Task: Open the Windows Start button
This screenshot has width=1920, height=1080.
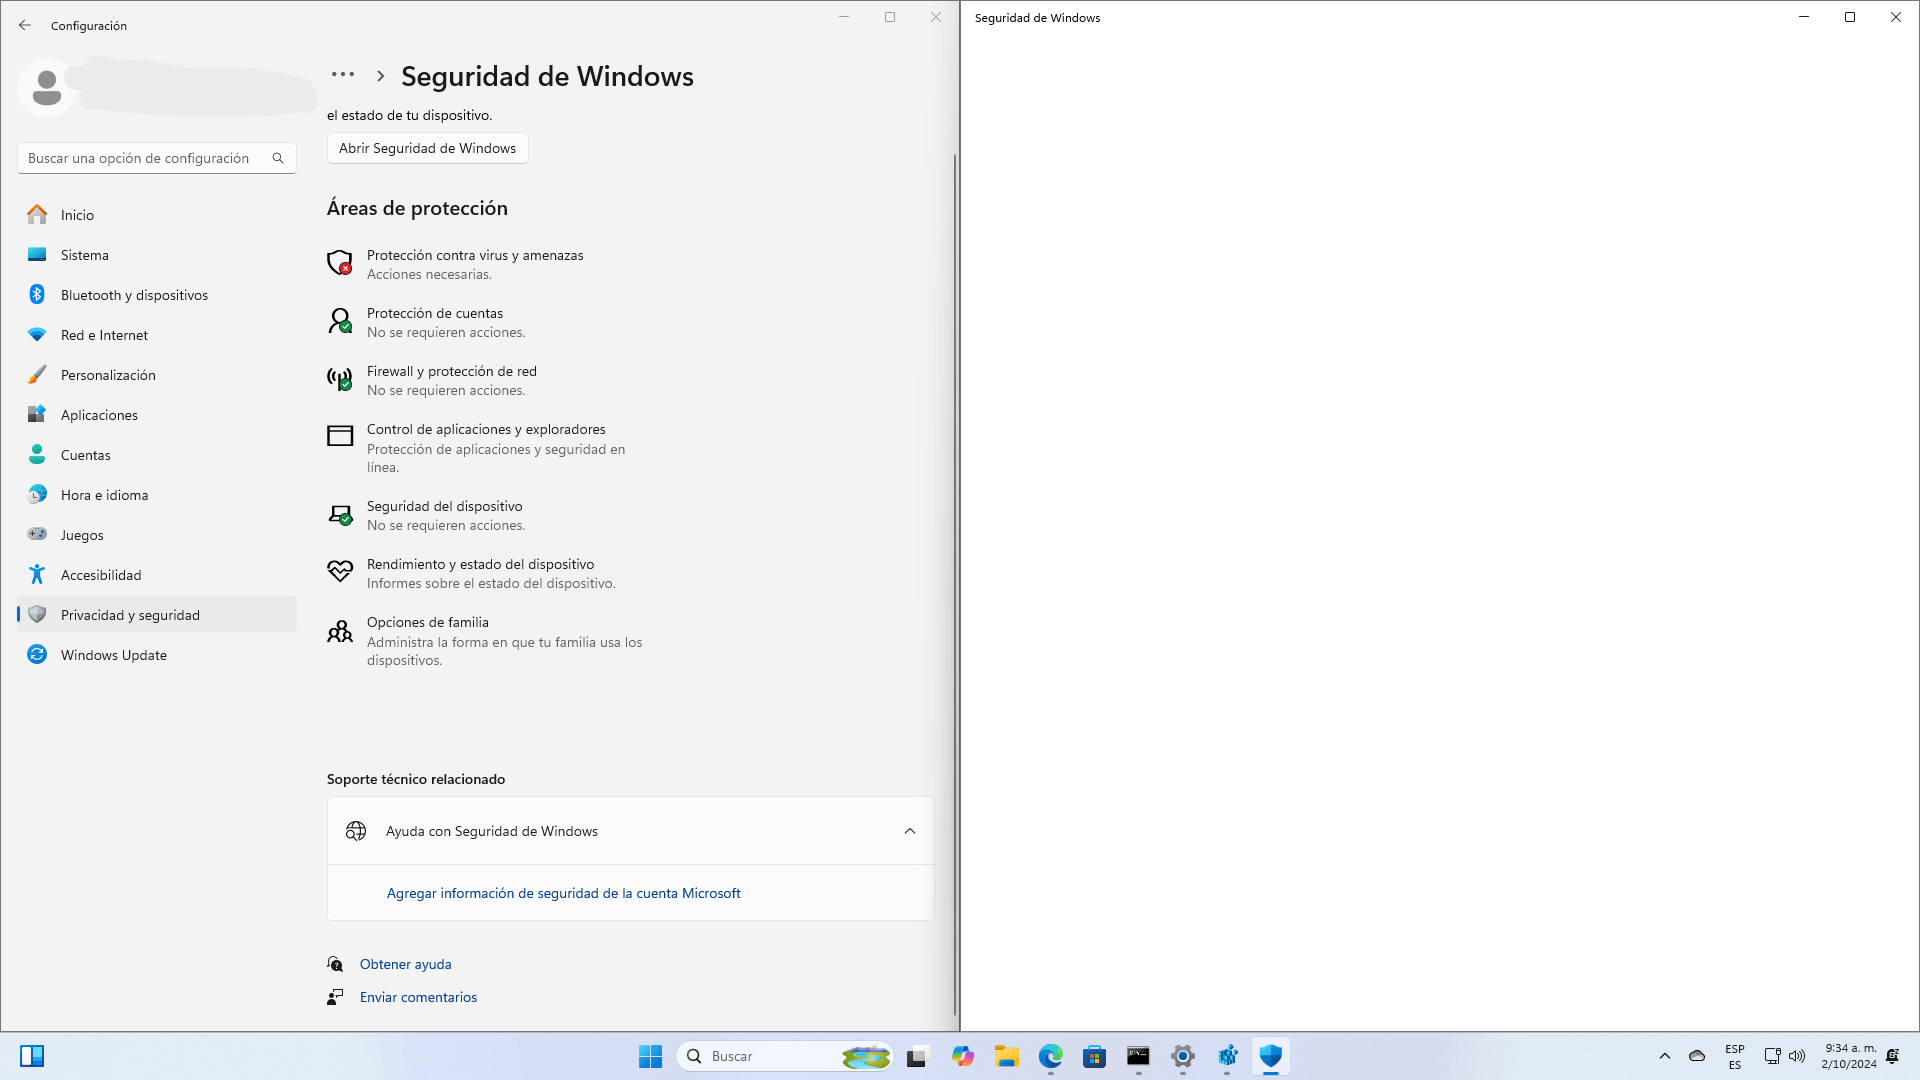Action: click(x=650, y=1056)
